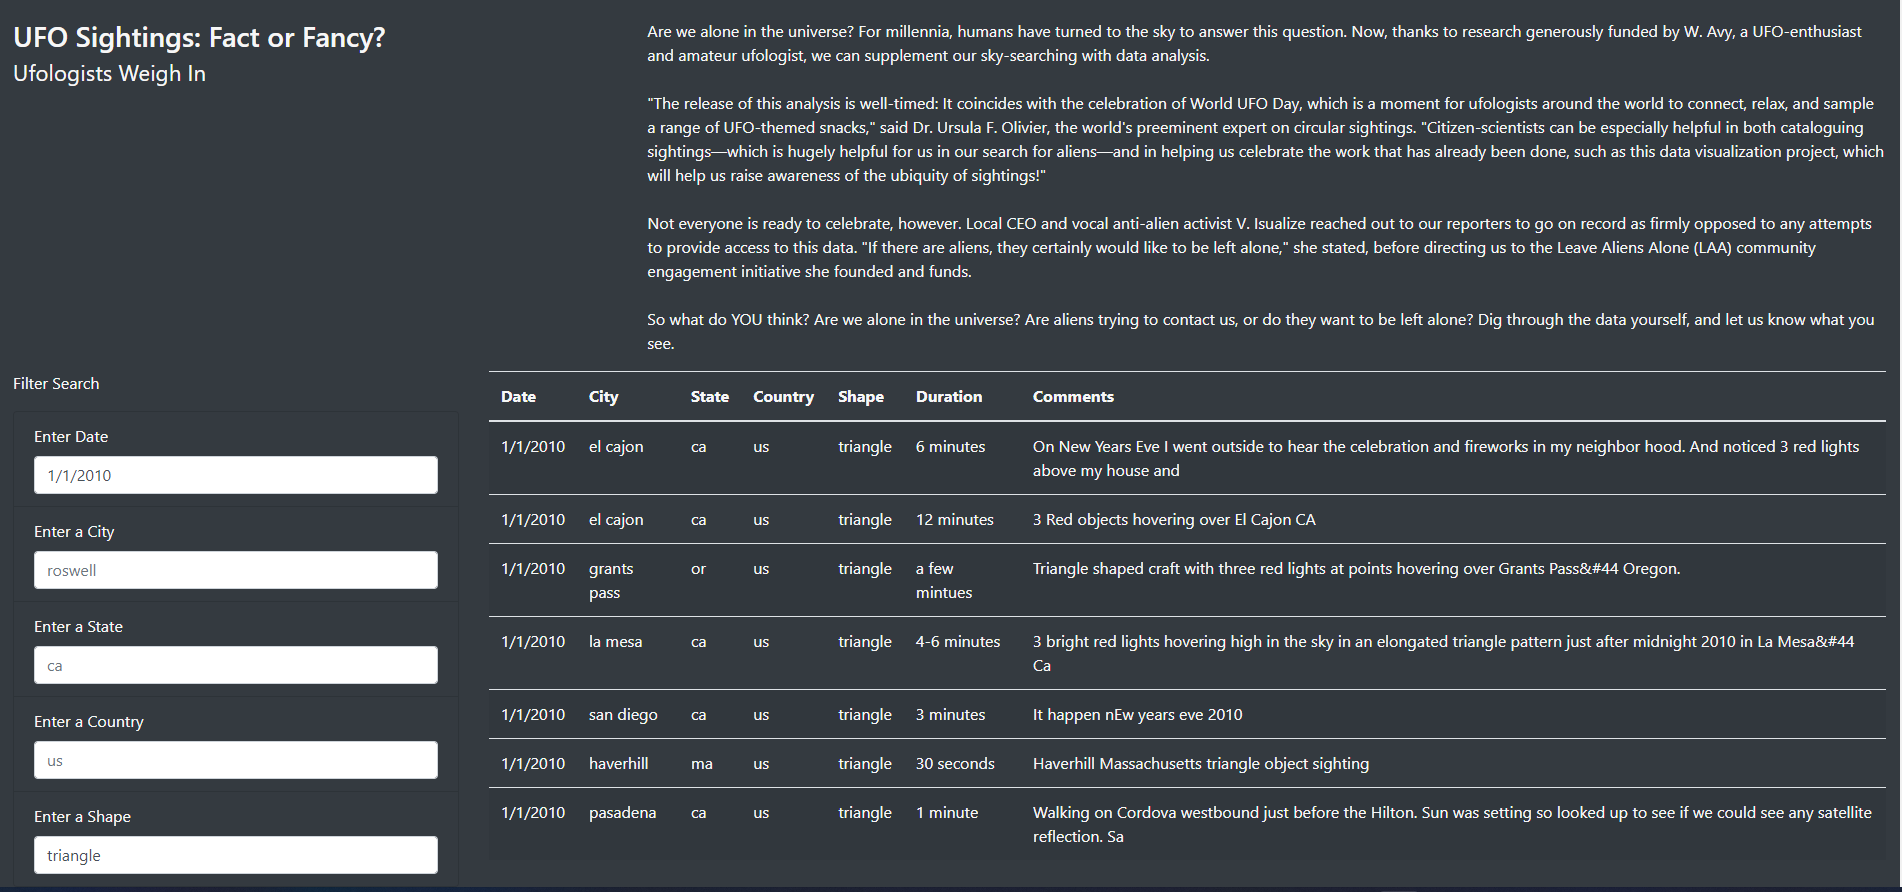Open the UFO Sightings: Fact or Fancy? title
This screenshot has width=1902, height=892.
pos(199,38)
